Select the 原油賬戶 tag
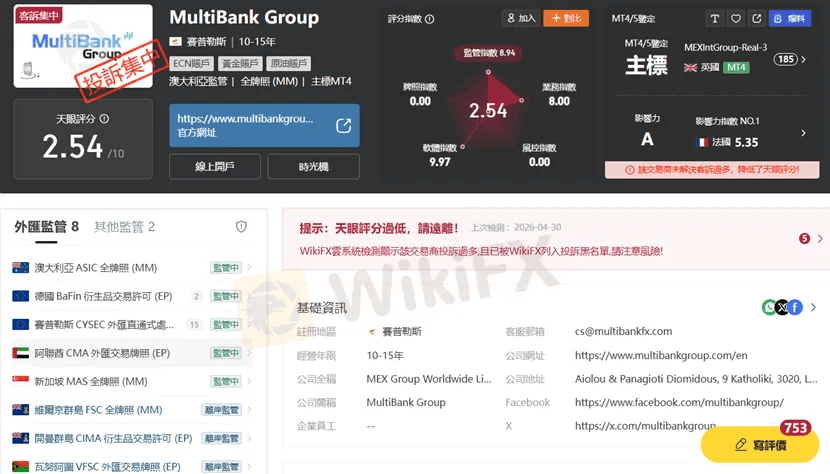 pos(288,64)
